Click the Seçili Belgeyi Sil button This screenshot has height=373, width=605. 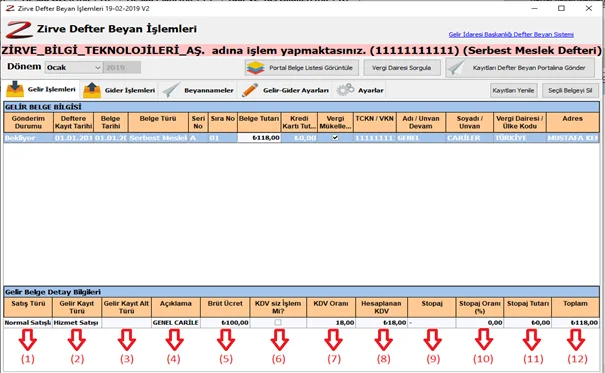pyautogui.click(x=570, y=90)
